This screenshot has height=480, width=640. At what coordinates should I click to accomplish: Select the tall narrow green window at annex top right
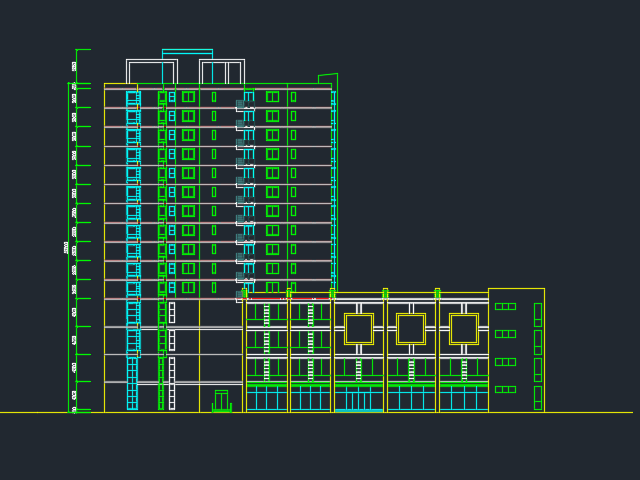click(x=538, y=314)
